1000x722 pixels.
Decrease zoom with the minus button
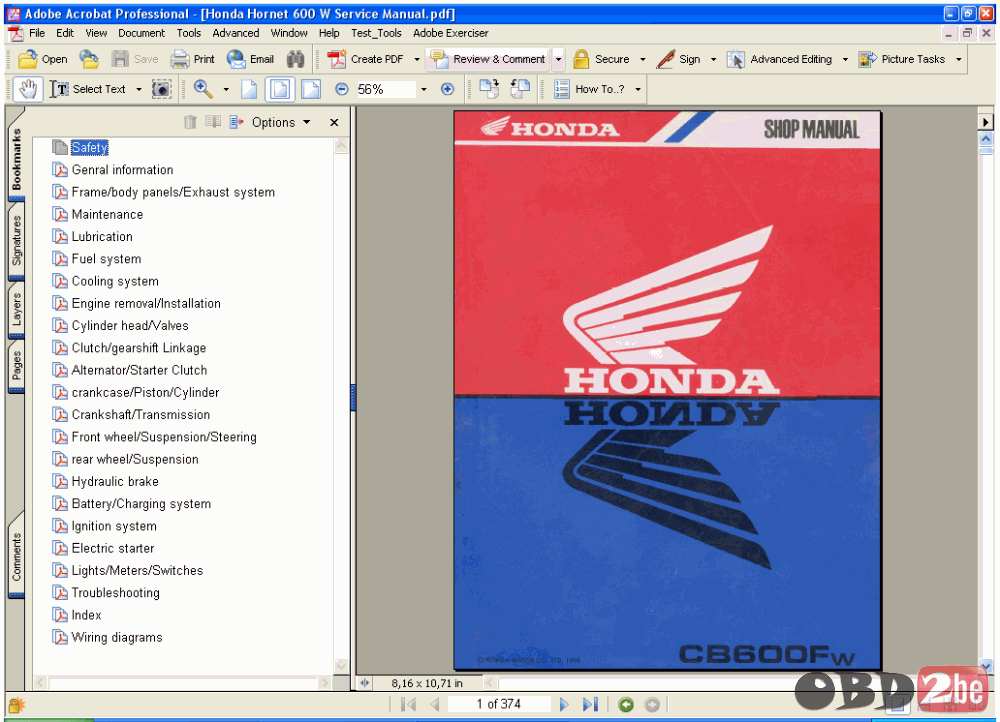pyautogui.click(x=342, y=89)
